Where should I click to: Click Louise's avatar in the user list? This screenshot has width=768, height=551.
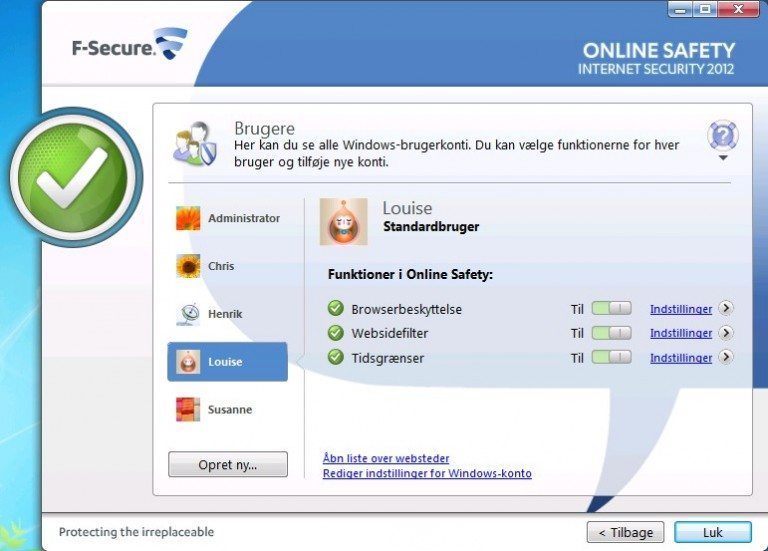coord(188,362)
